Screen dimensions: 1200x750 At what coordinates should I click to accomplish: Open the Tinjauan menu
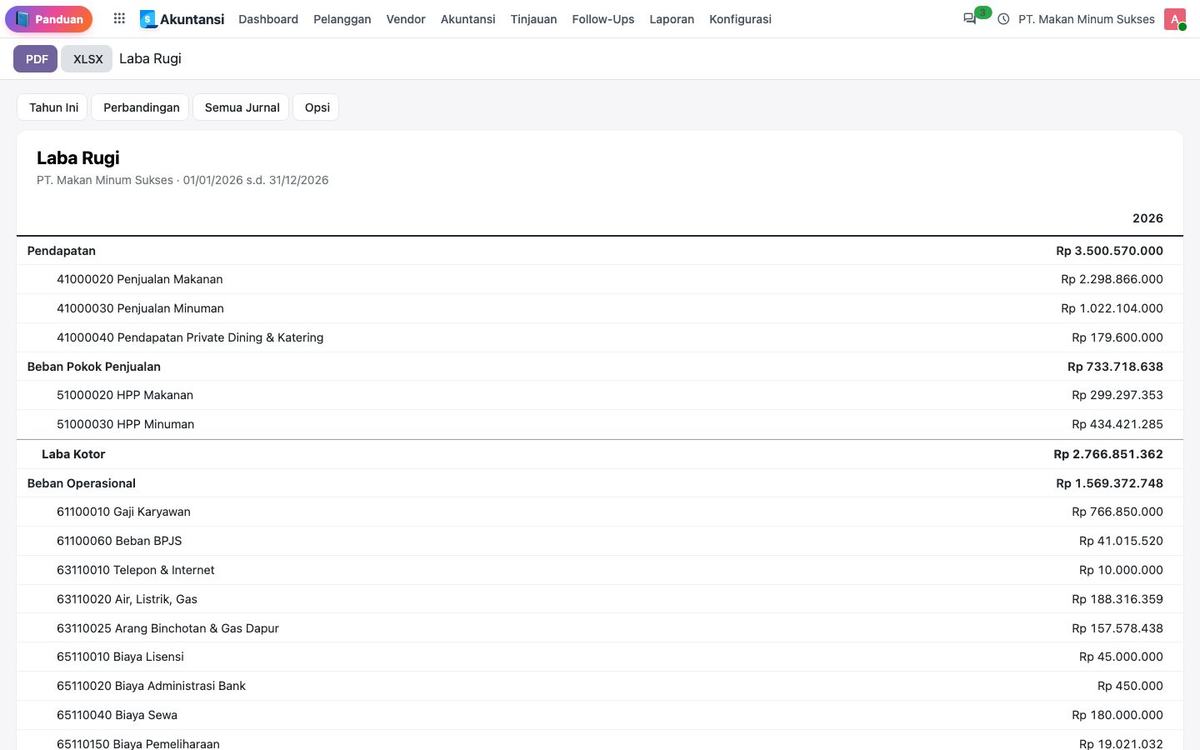pos(534,19)
